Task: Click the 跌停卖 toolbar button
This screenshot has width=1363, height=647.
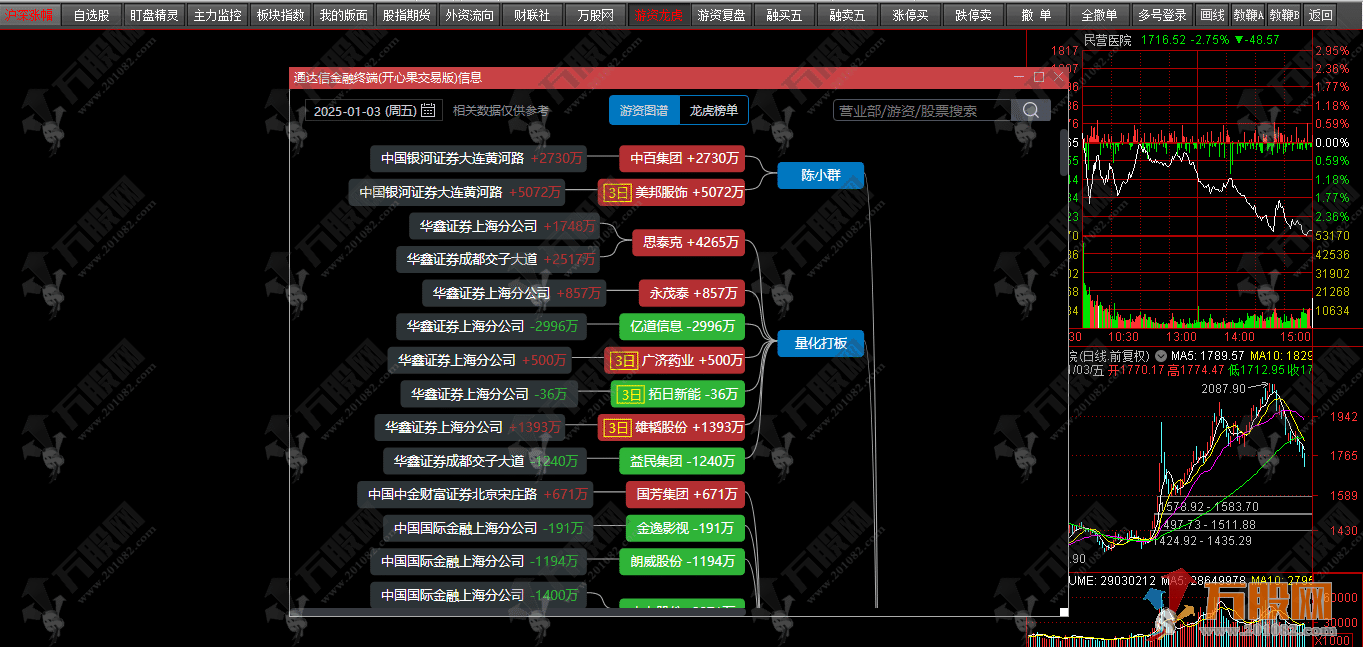Action: pos(973,15)
